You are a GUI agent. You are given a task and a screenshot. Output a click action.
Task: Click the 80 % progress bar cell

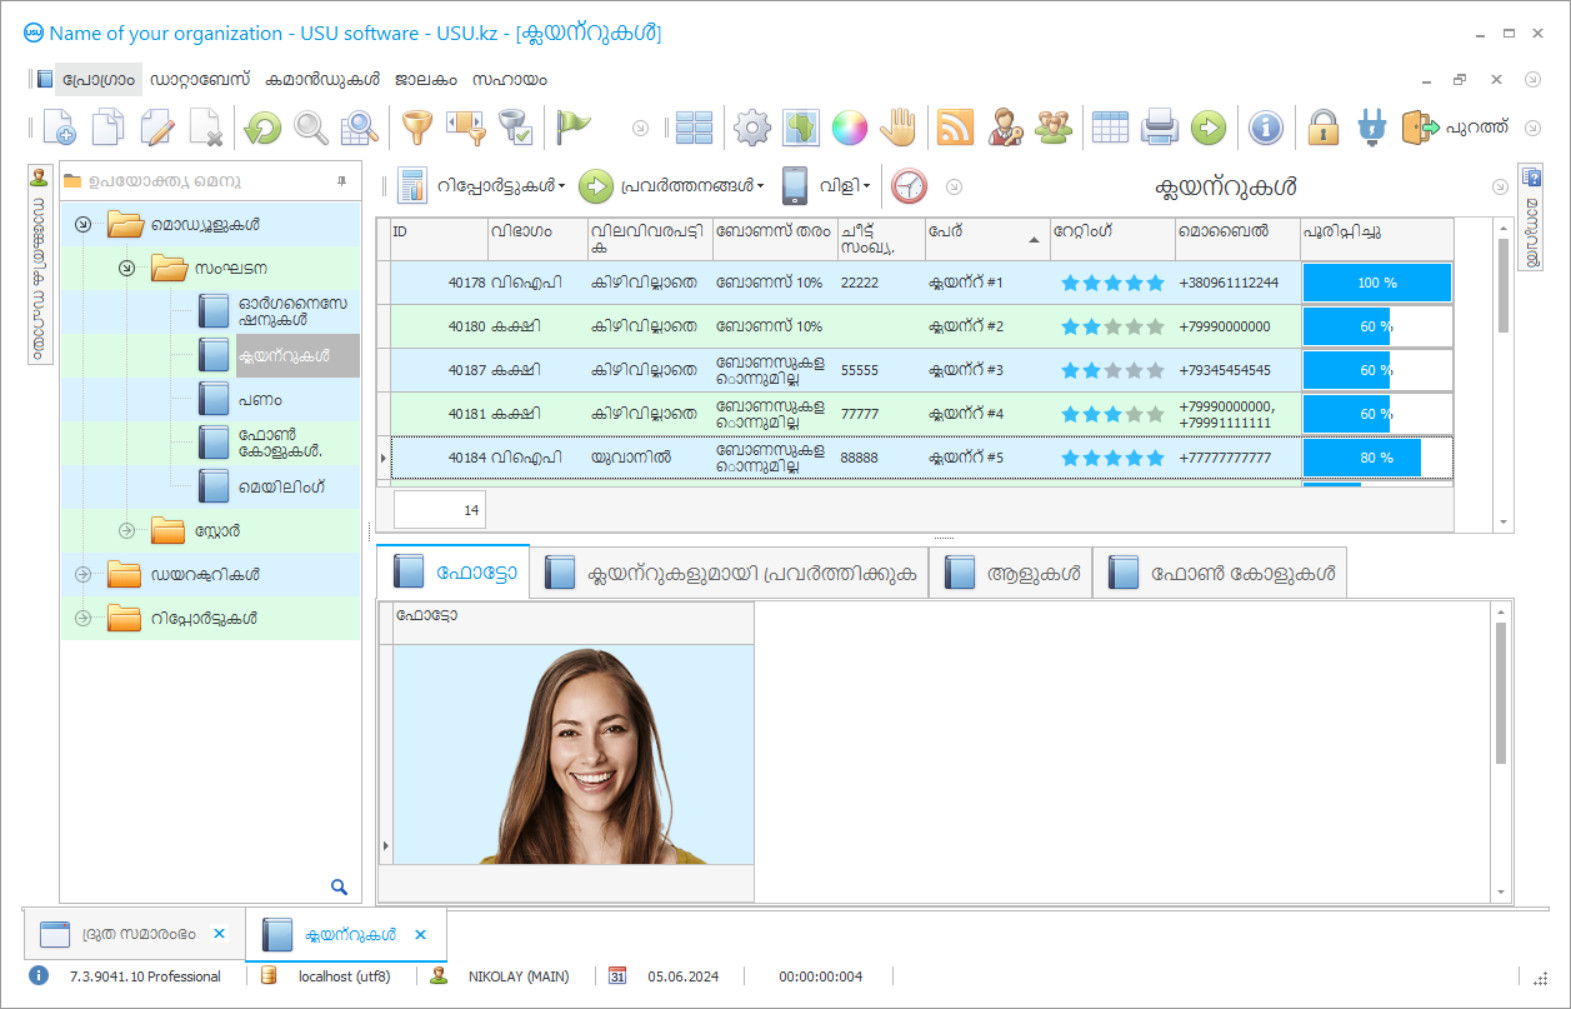1376,458
